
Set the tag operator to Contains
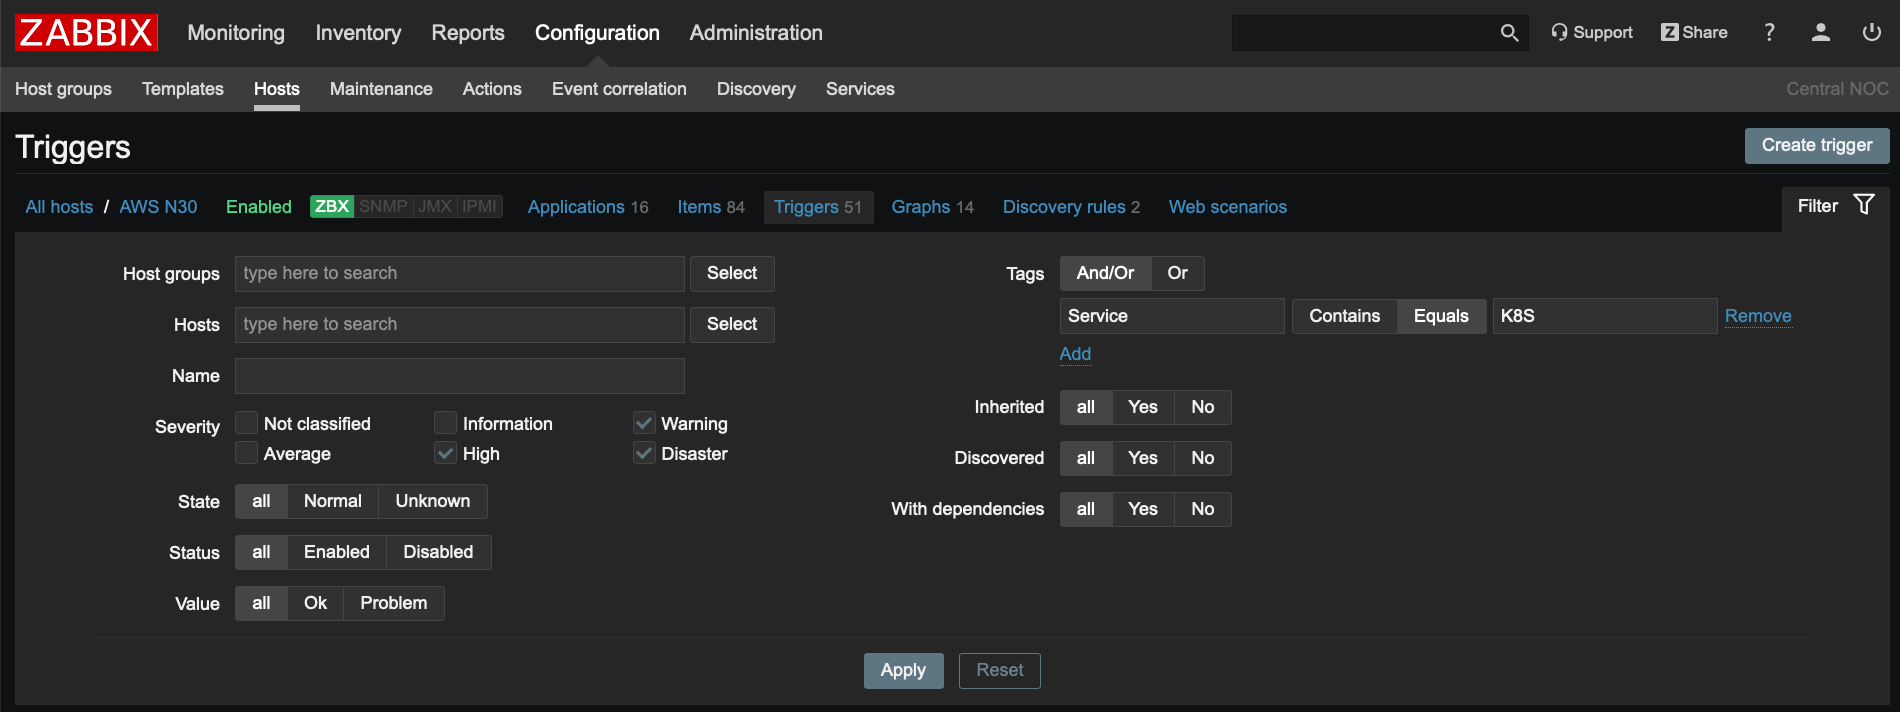tap(1344, 316)
